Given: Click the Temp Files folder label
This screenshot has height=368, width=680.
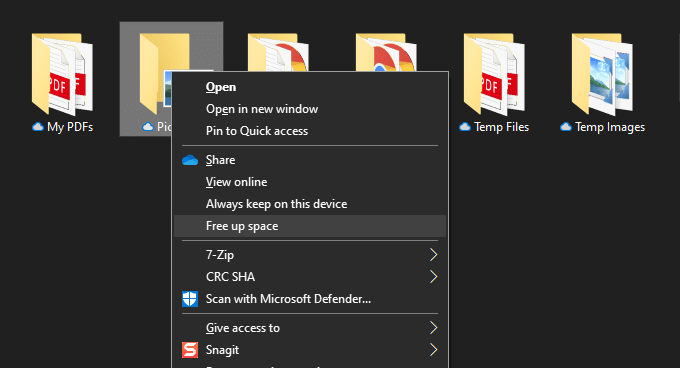Looking at the screenshot, I should click(x=501, y=127).
